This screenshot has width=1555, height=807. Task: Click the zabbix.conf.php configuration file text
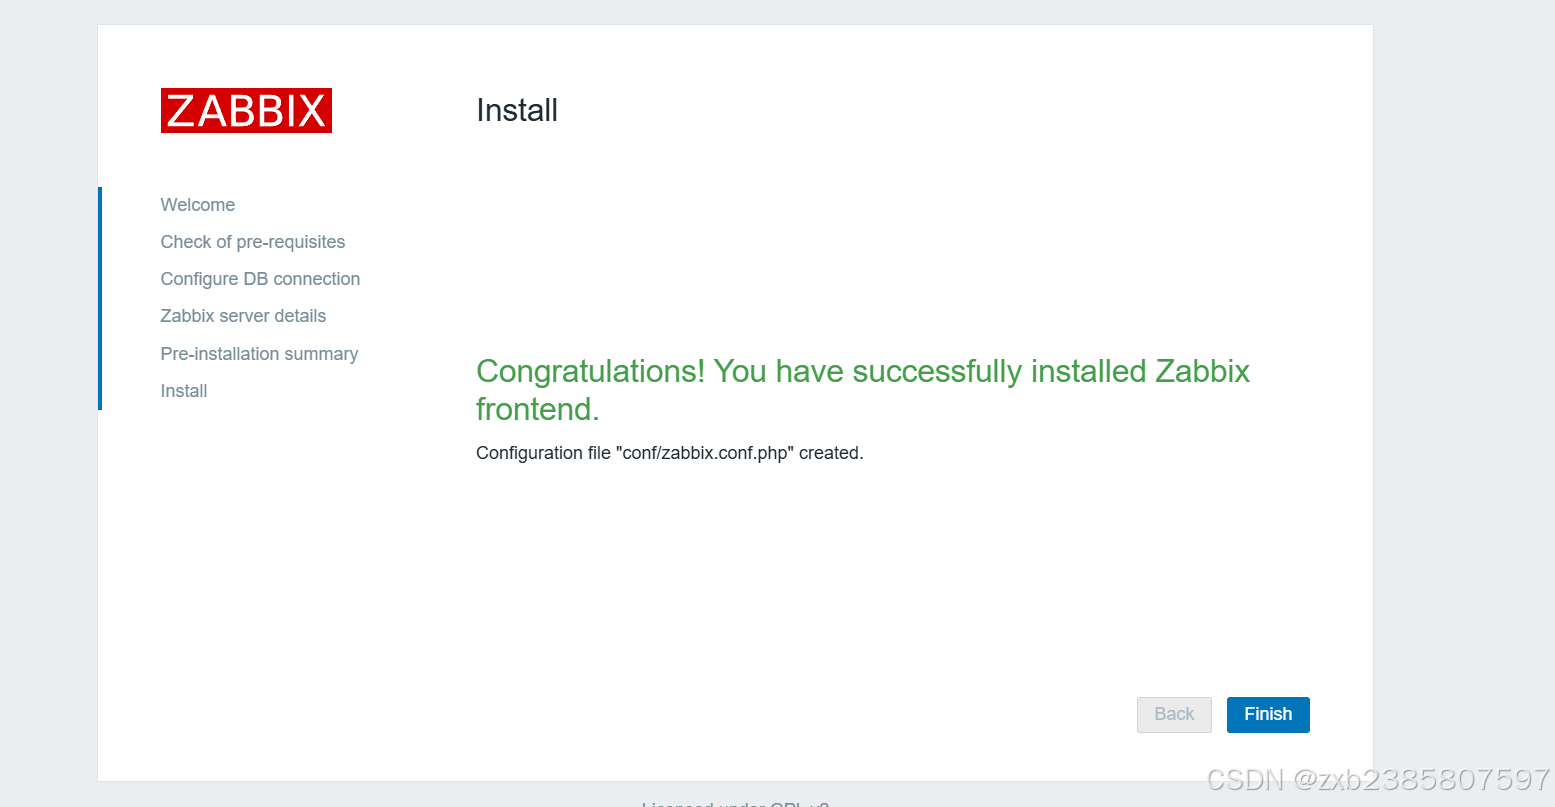click(x=669, y=452)
